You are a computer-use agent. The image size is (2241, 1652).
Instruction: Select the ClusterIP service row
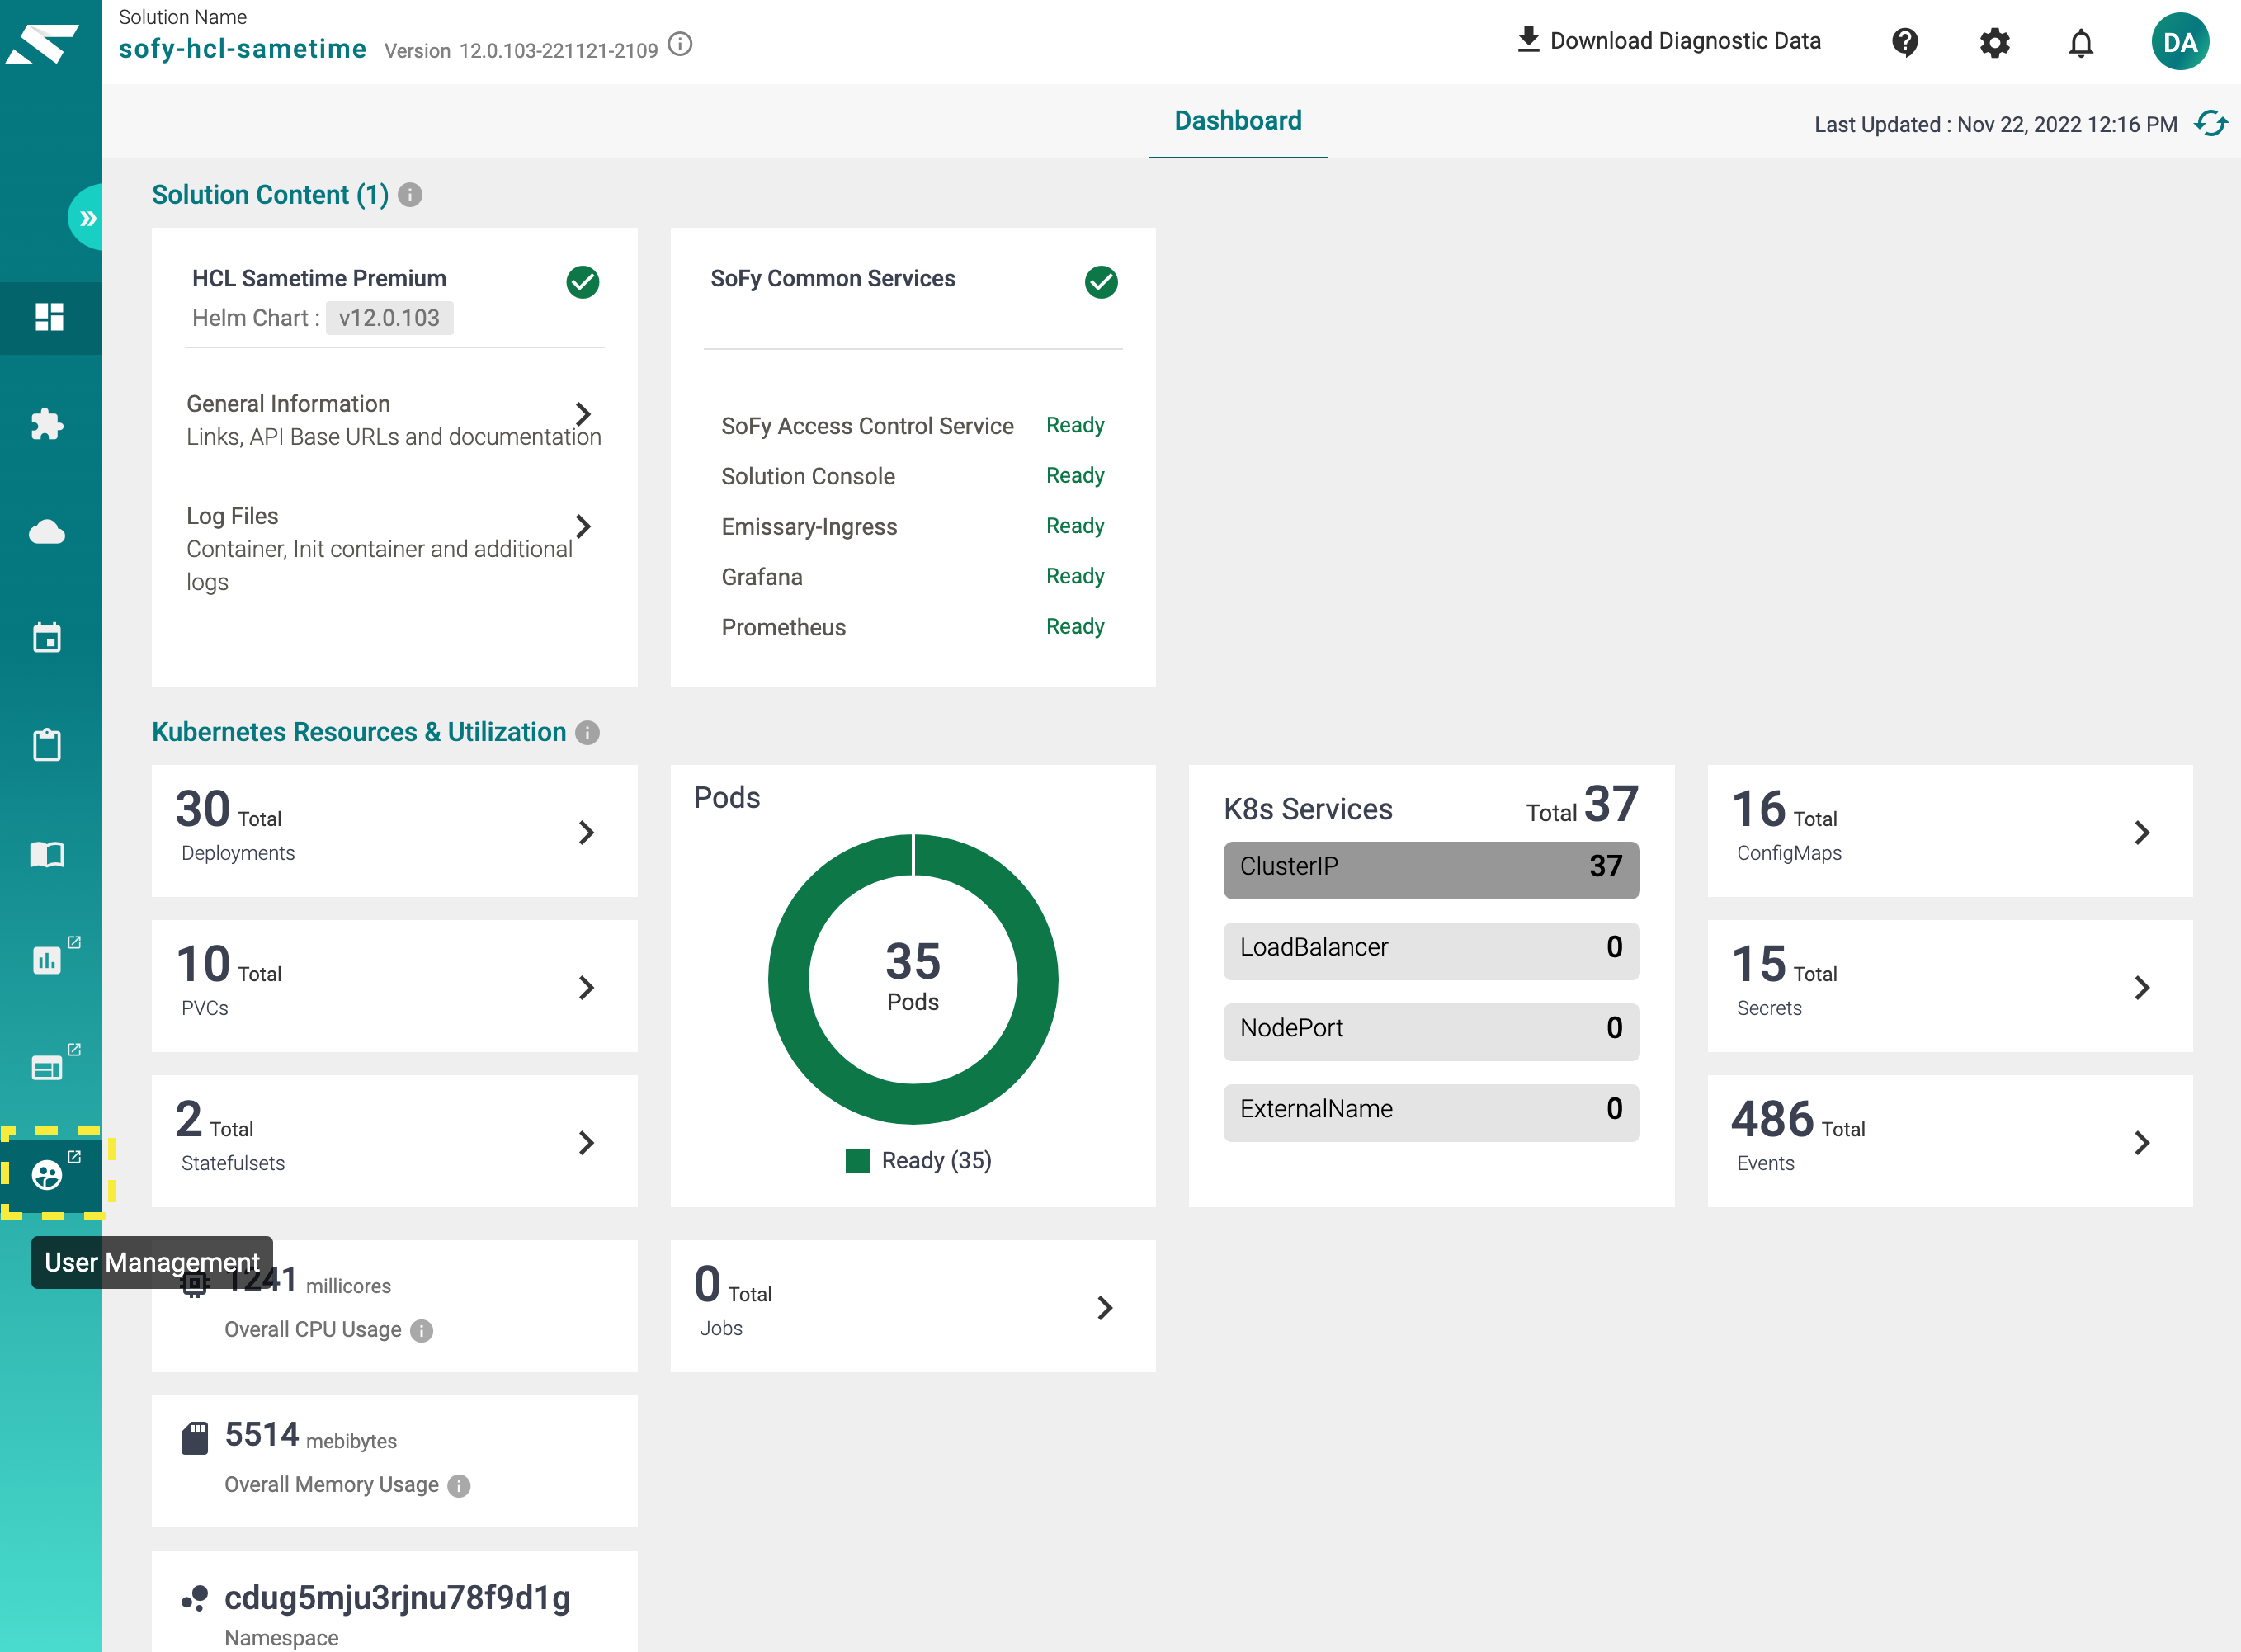[1431, 869]
